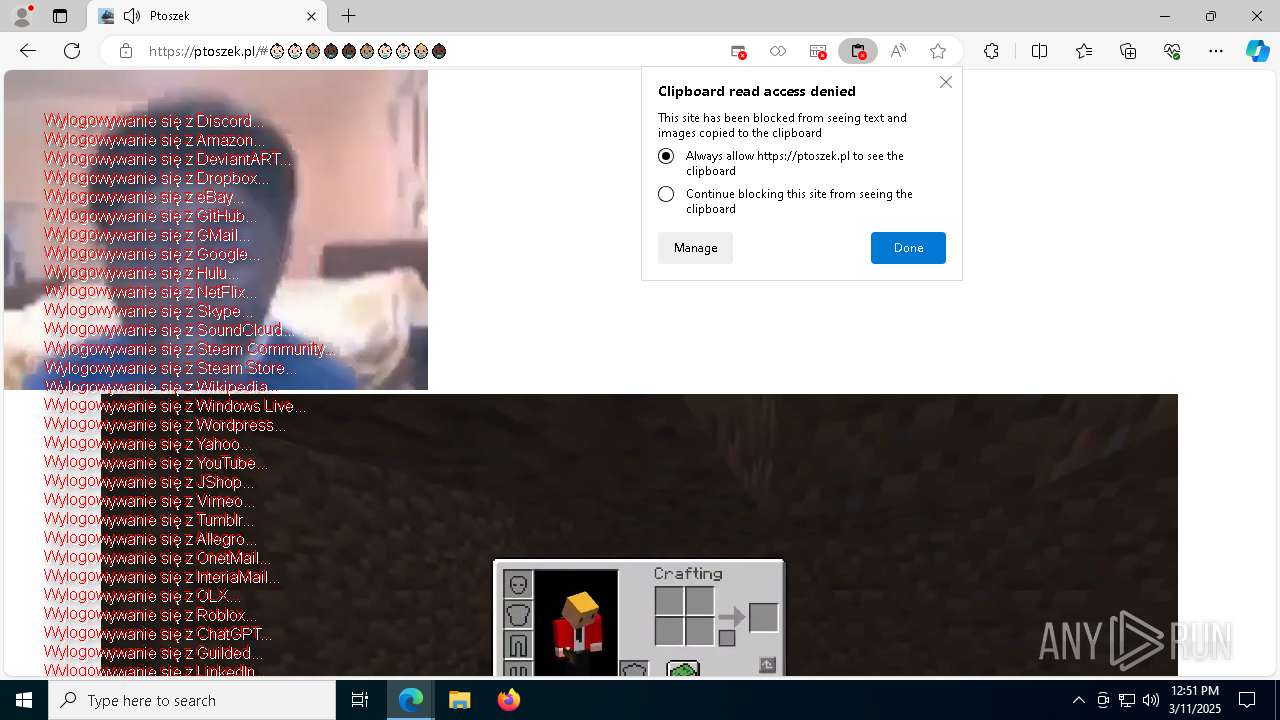This screenshot has width=1280, height=720.
Task: Open blocked window management indicator icon
Action: click(818, 51)
